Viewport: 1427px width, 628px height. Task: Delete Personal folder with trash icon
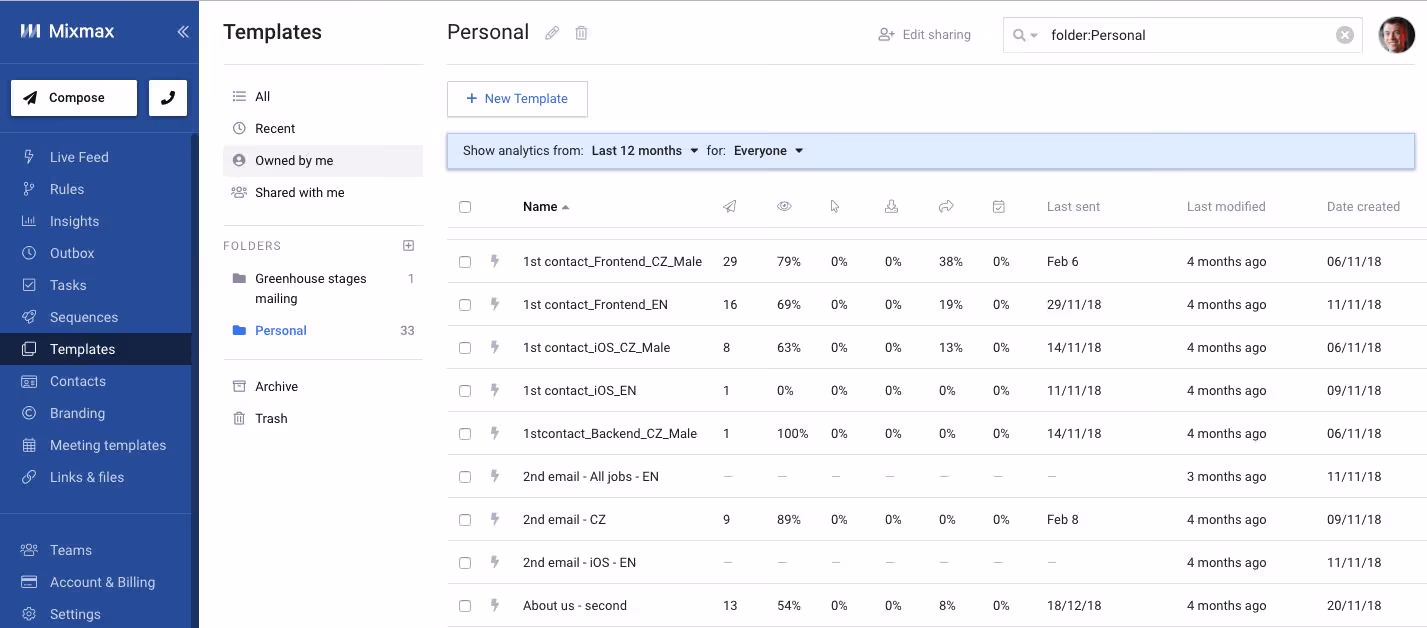click(581, 33)
